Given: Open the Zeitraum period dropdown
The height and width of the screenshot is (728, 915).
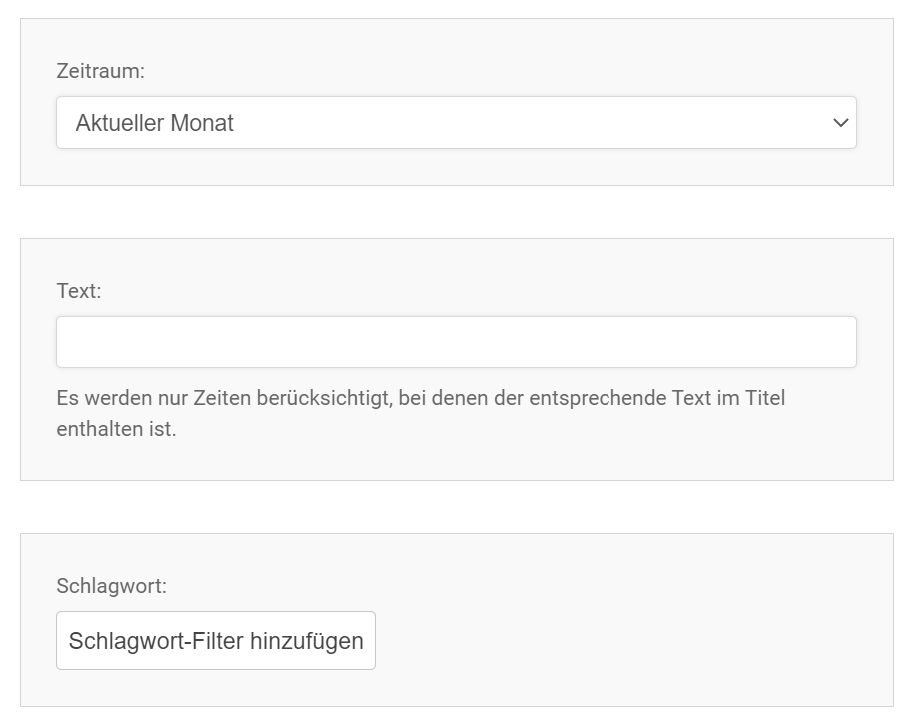Looking at the screenshot, I should click(456, 123).
